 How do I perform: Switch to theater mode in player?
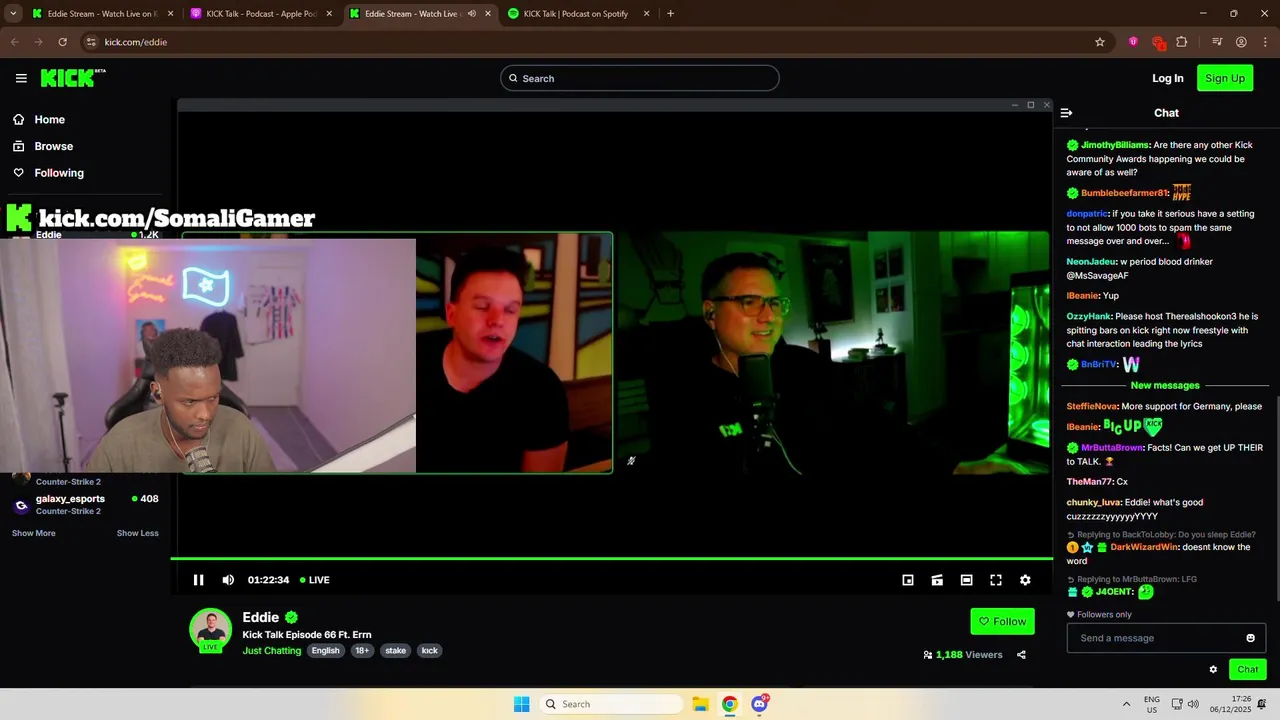966,580
